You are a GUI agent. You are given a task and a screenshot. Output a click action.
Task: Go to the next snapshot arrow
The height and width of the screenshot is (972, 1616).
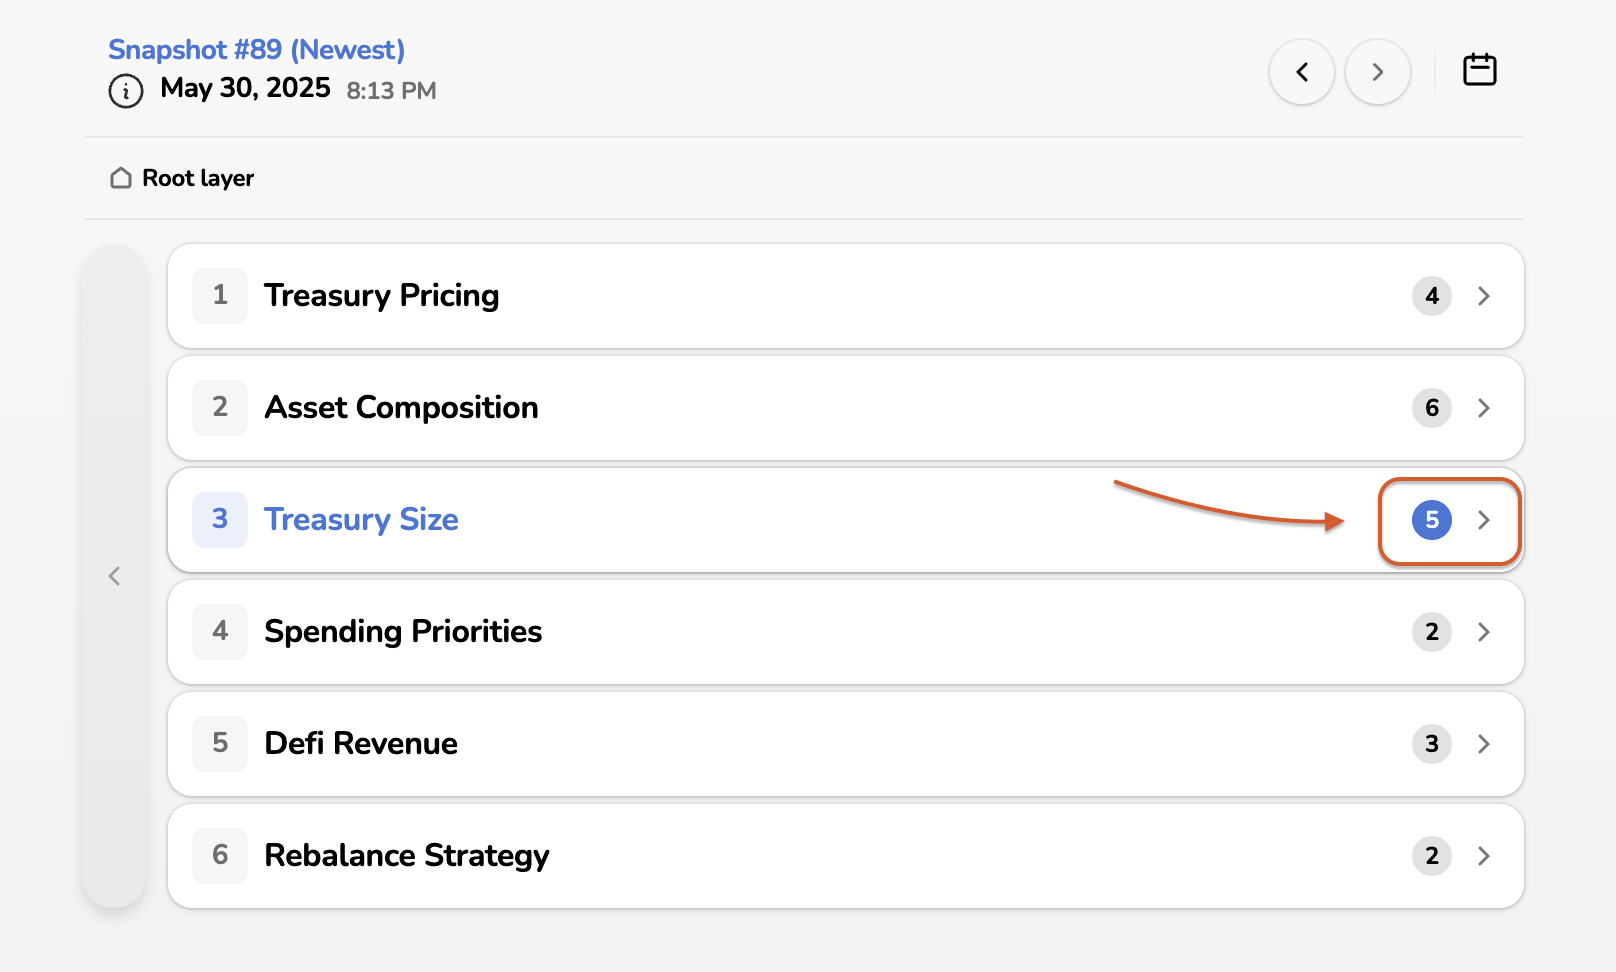click(x=1377, y=72)
